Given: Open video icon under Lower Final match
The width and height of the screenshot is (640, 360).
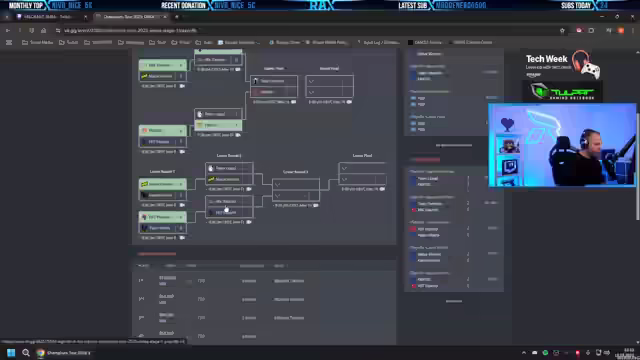Looking at the screenshot, I should point(382,189).
